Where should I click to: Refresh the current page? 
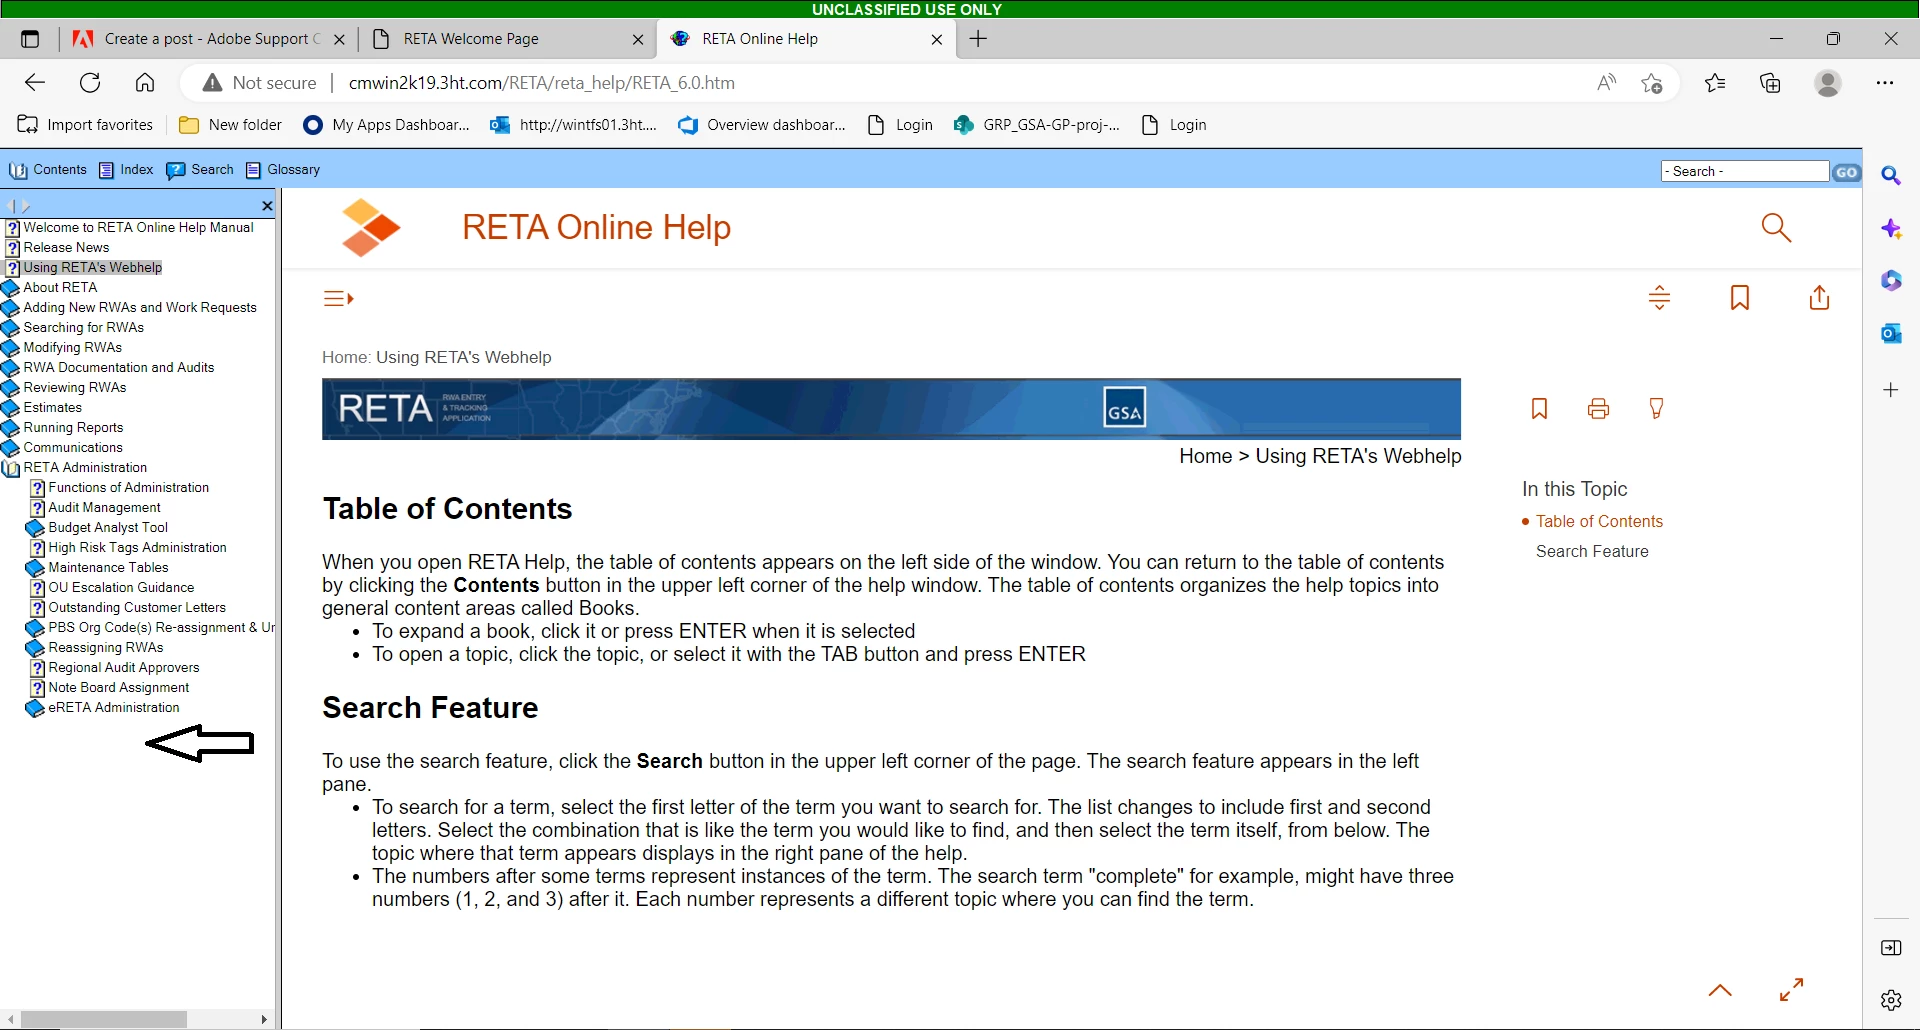click(90, 83)
